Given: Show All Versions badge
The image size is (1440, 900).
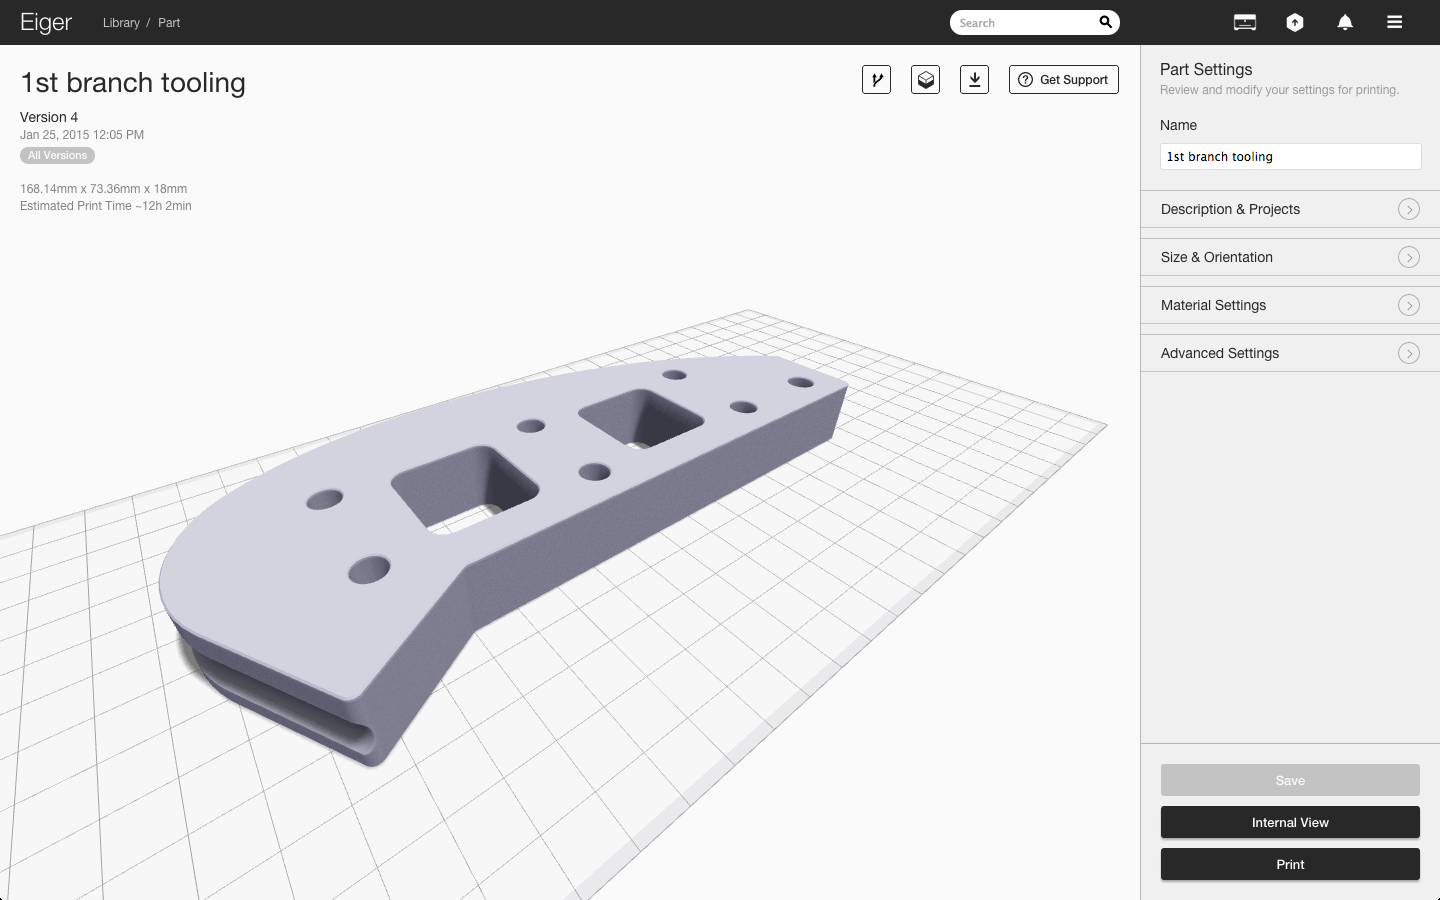Looking at the screenshot, I should [x=58, y=156].
